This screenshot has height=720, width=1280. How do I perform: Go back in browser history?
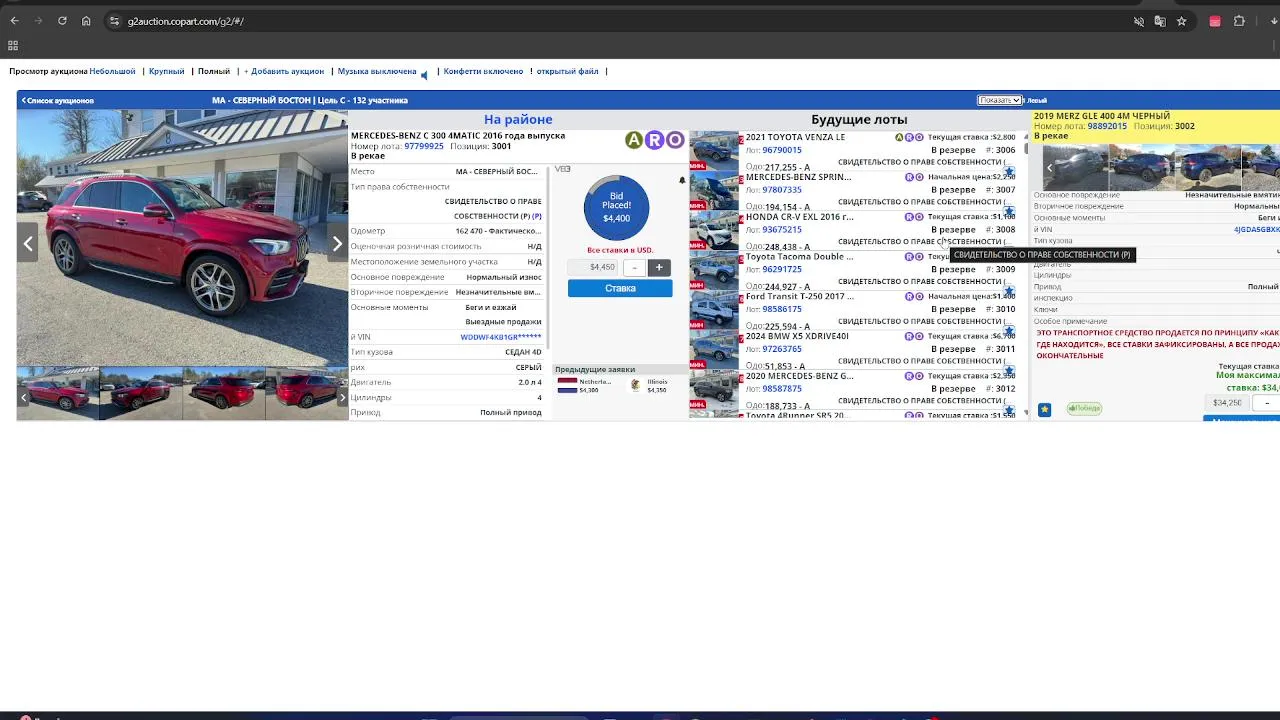14,21
